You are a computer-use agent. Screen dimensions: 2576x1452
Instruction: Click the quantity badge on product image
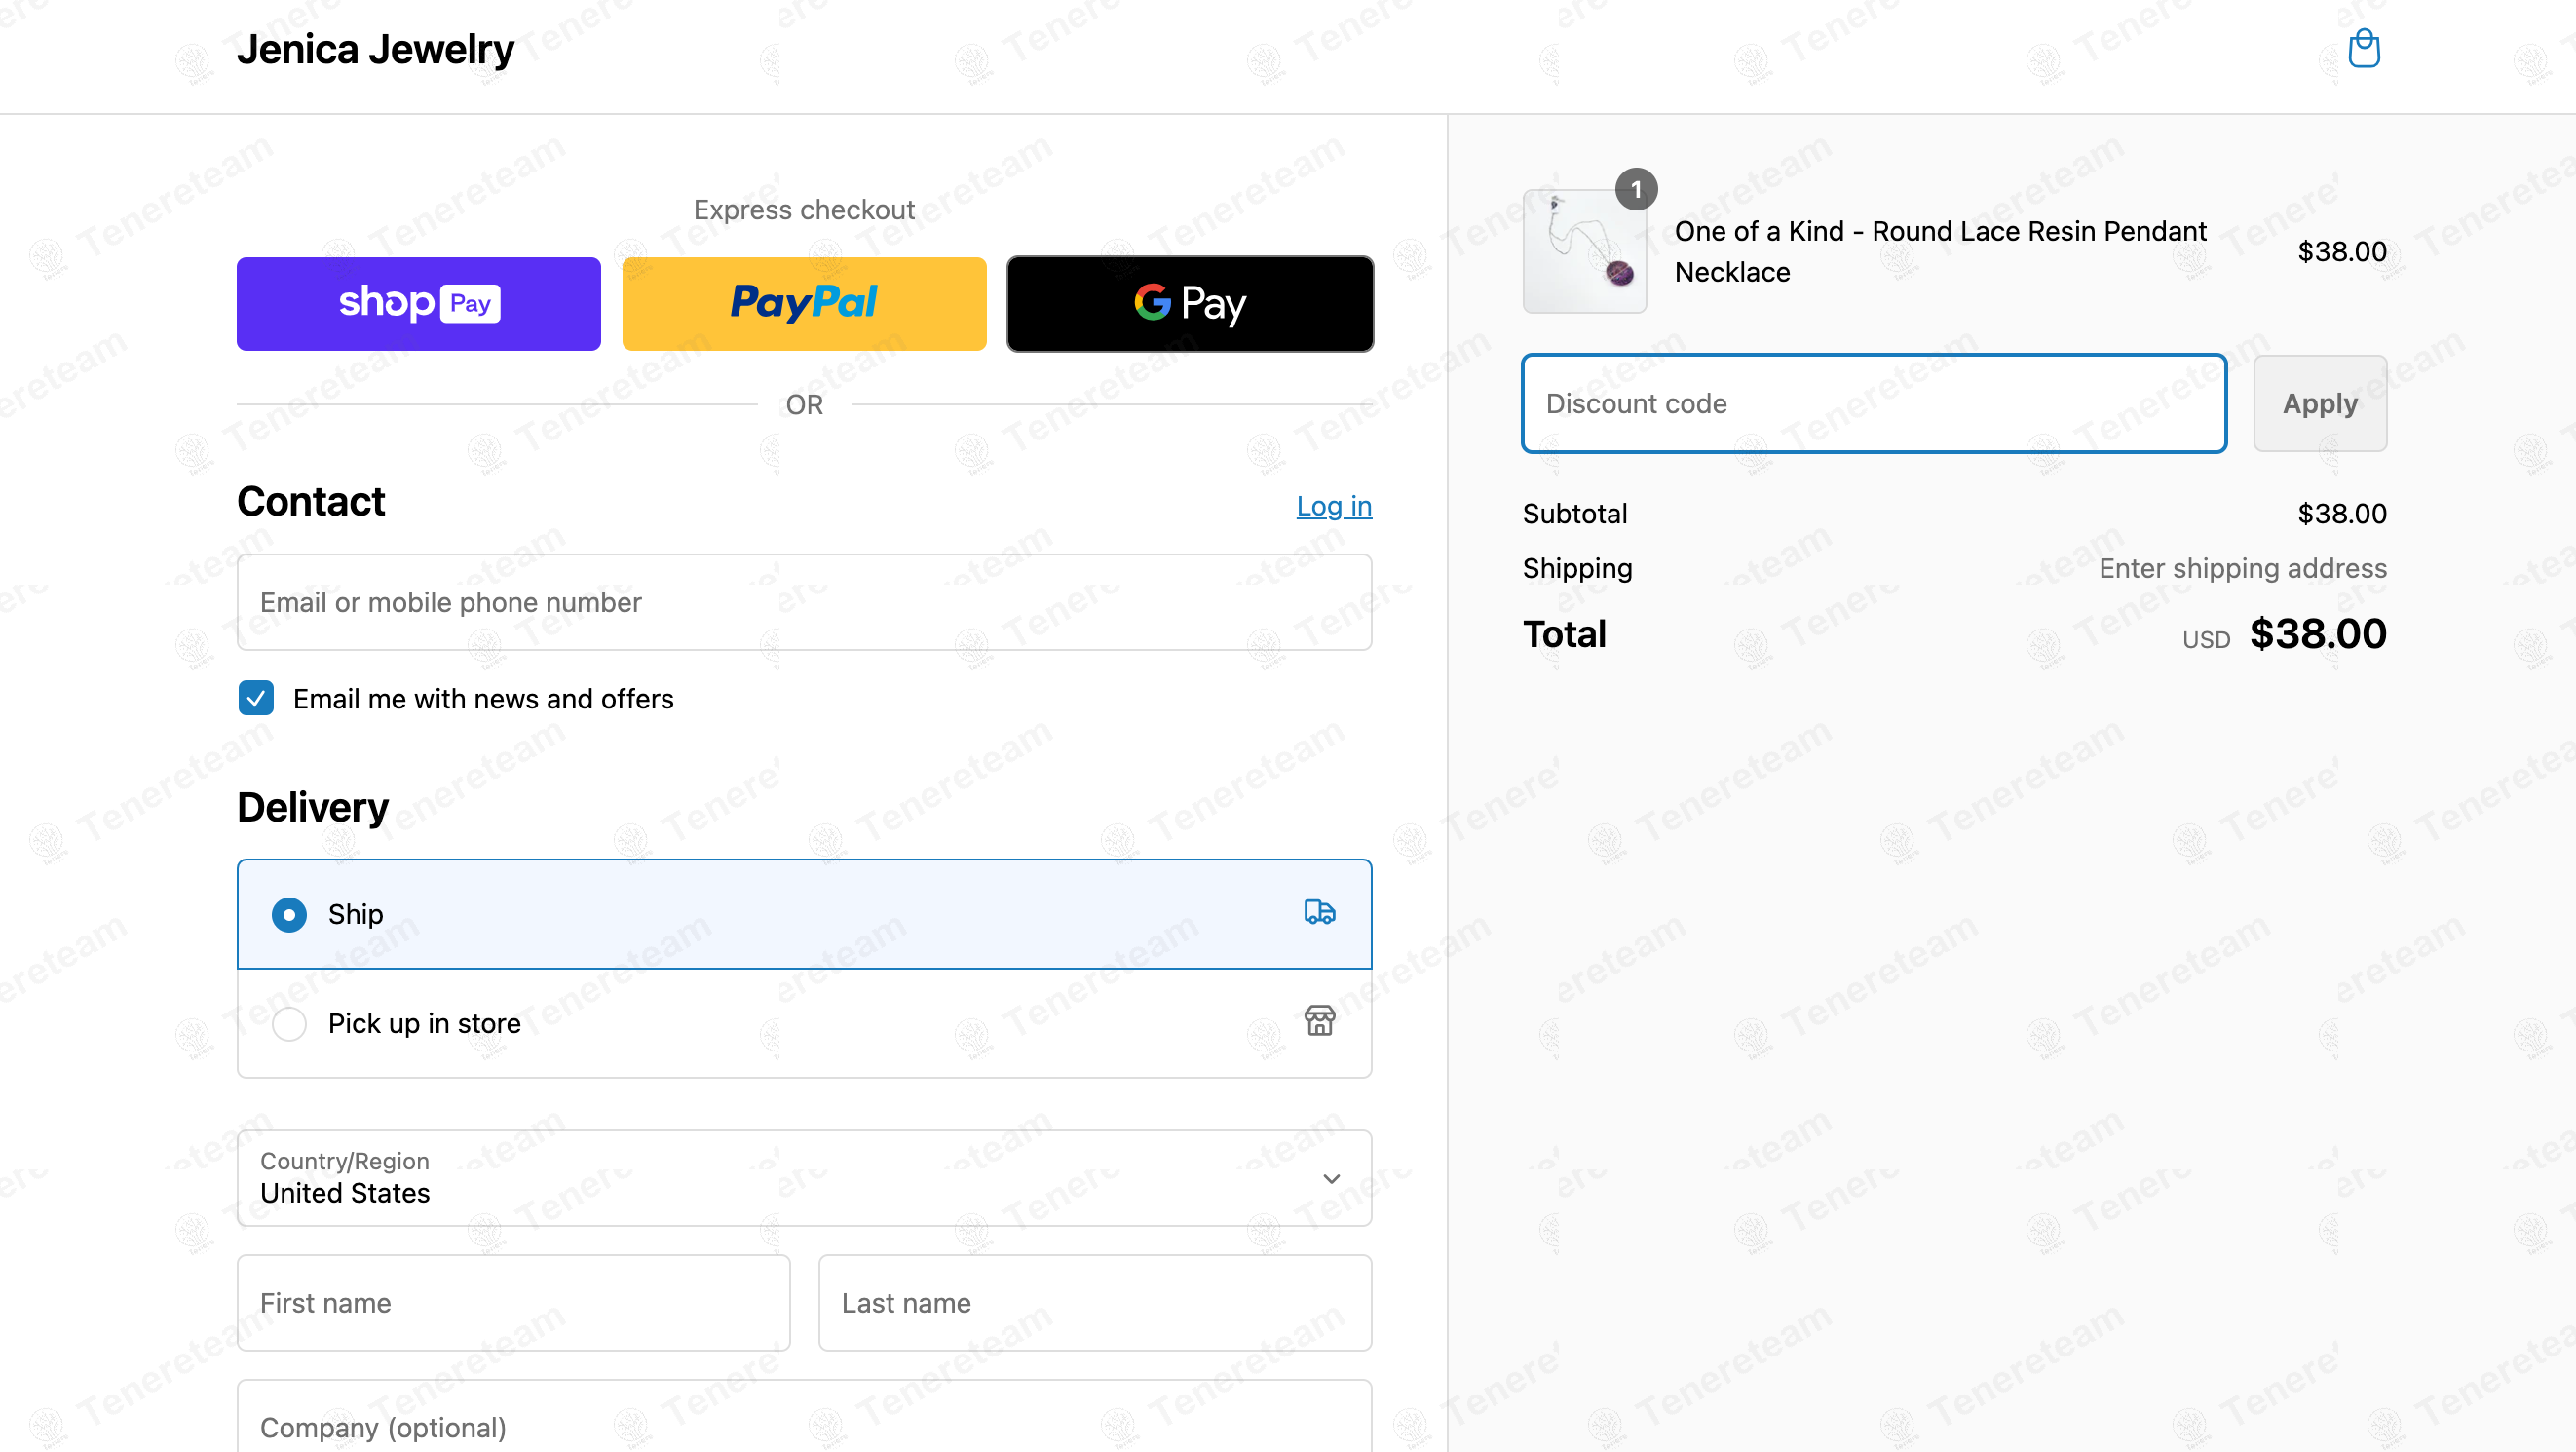(x=1636, y=189)
